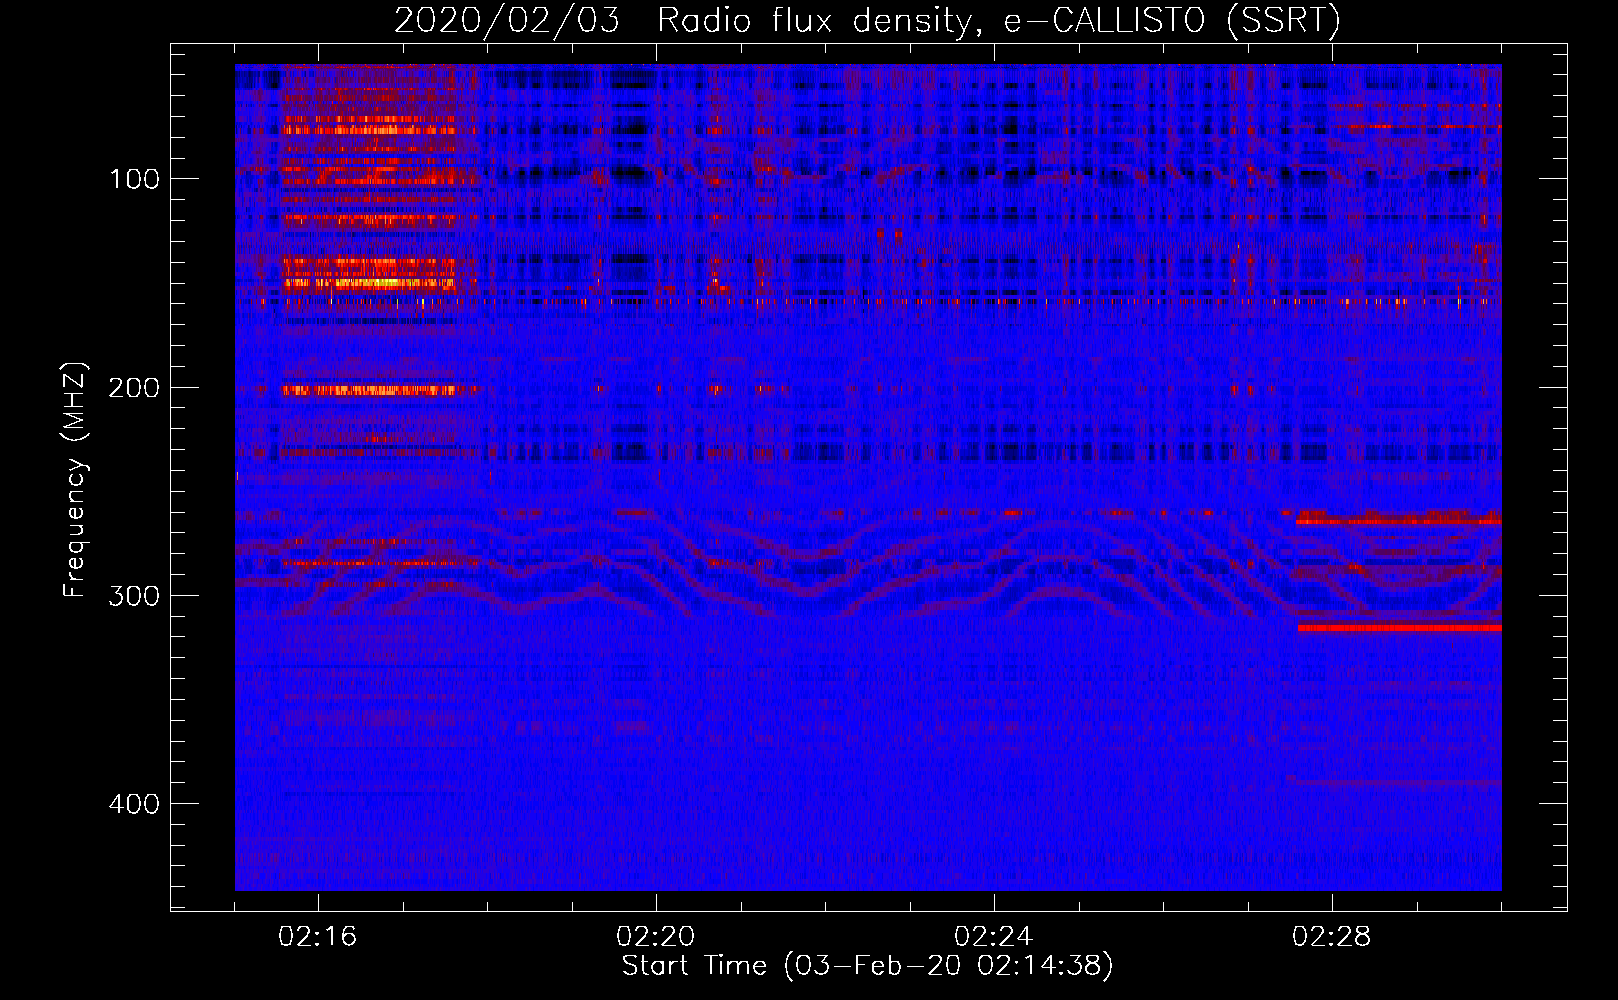The image size is (1618, 1000).
Task: Click the red burst band at 200 MHz
Action: click(368, 390)
